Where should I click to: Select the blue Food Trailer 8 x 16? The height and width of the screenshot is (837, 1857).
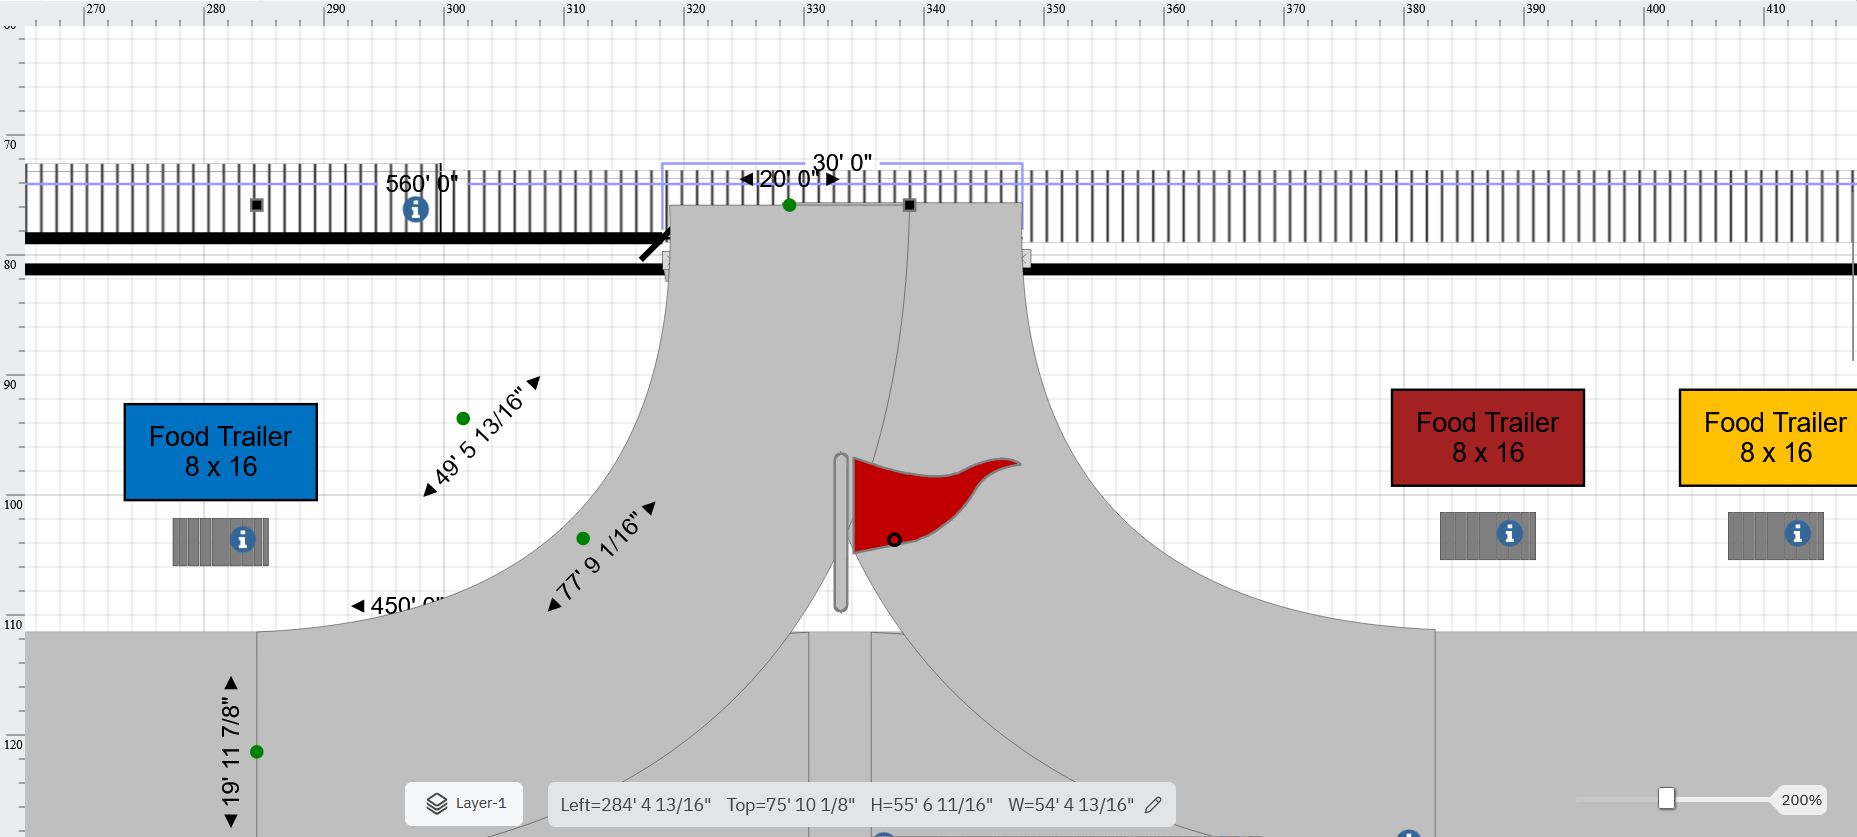(x=221, y=452)
